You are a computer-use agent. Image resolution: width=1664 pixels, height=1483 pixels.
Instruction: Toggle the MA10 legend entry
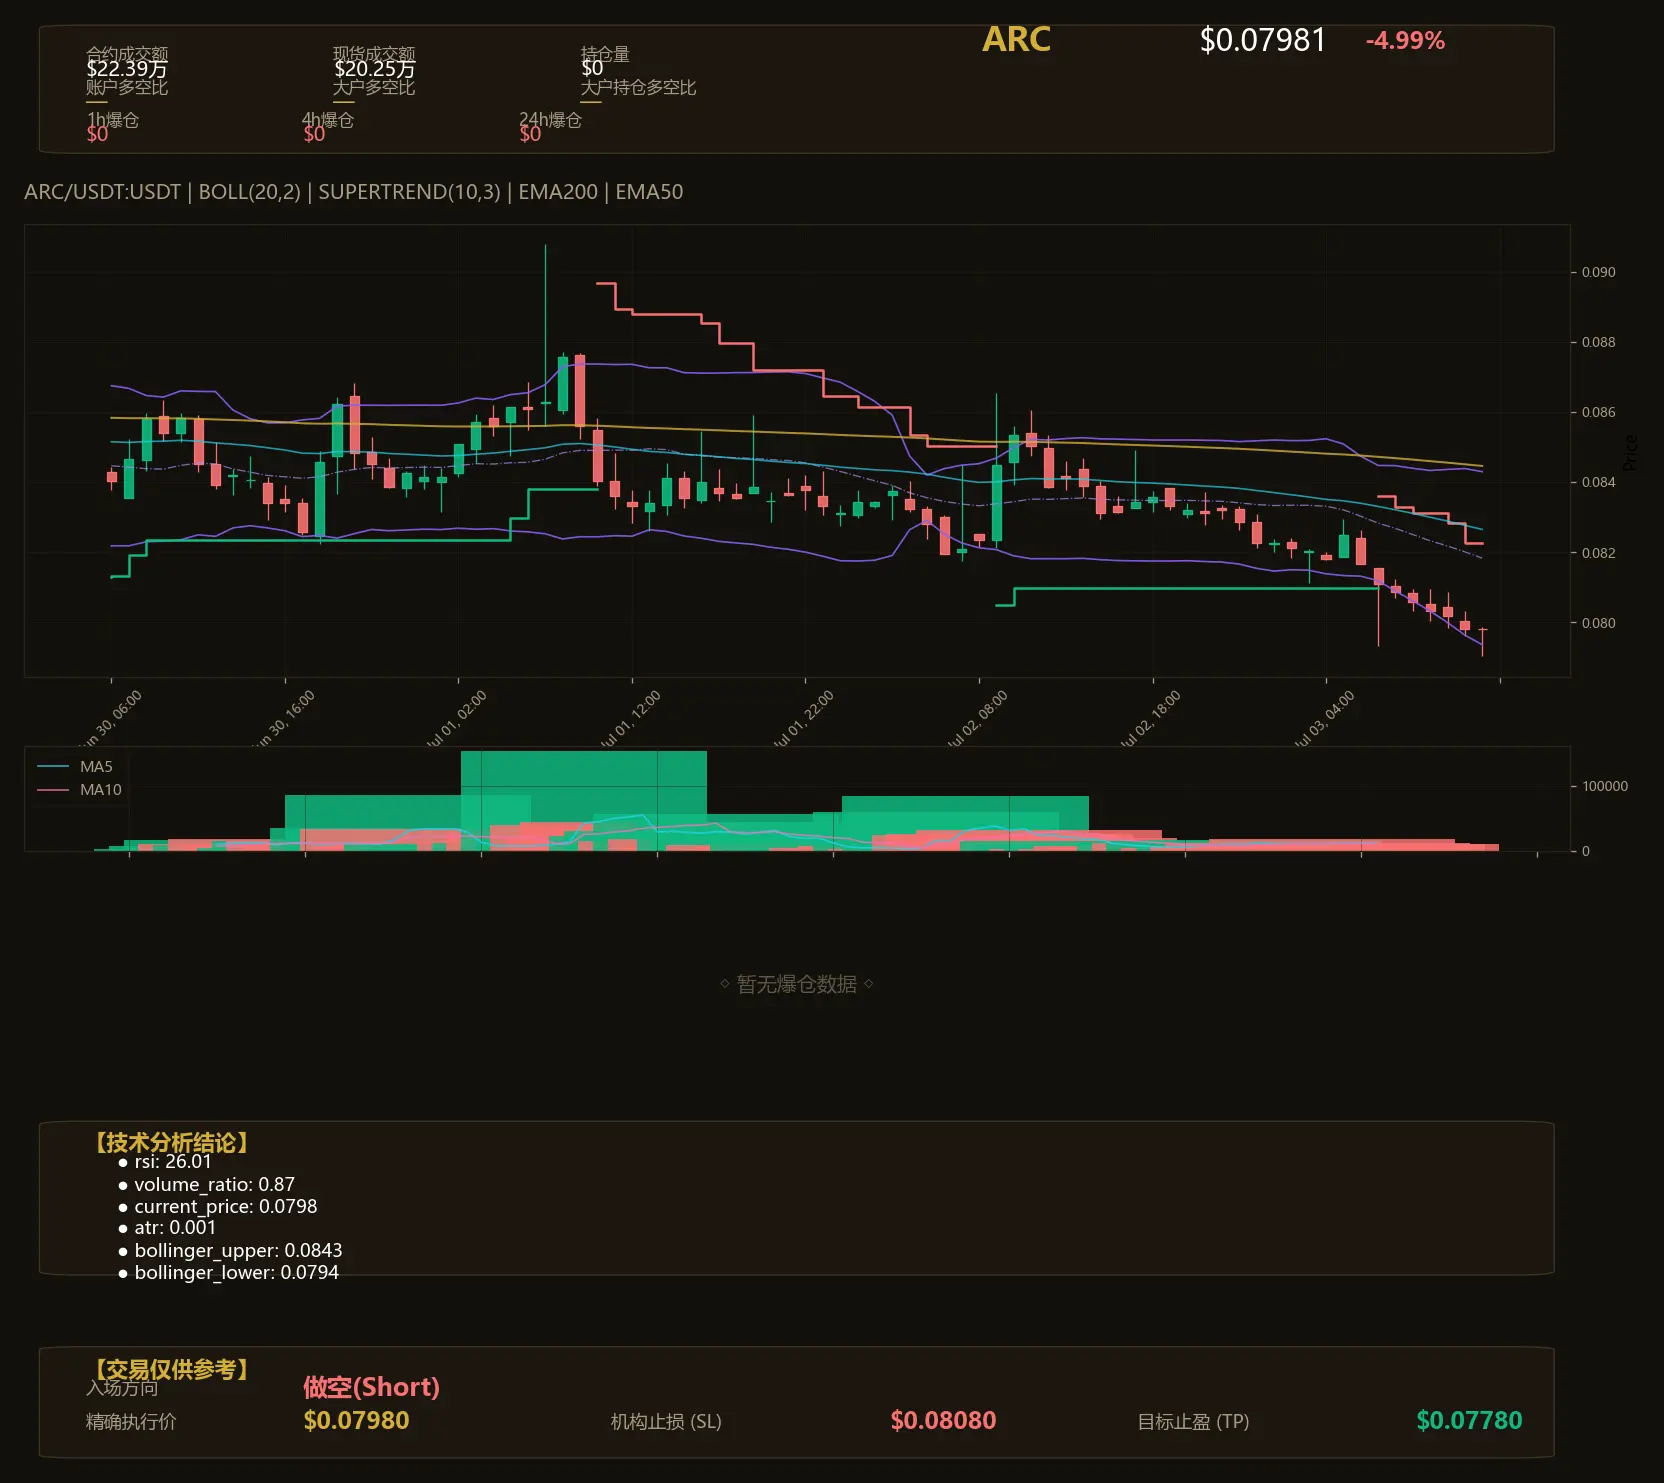click(x=79, y=790)
